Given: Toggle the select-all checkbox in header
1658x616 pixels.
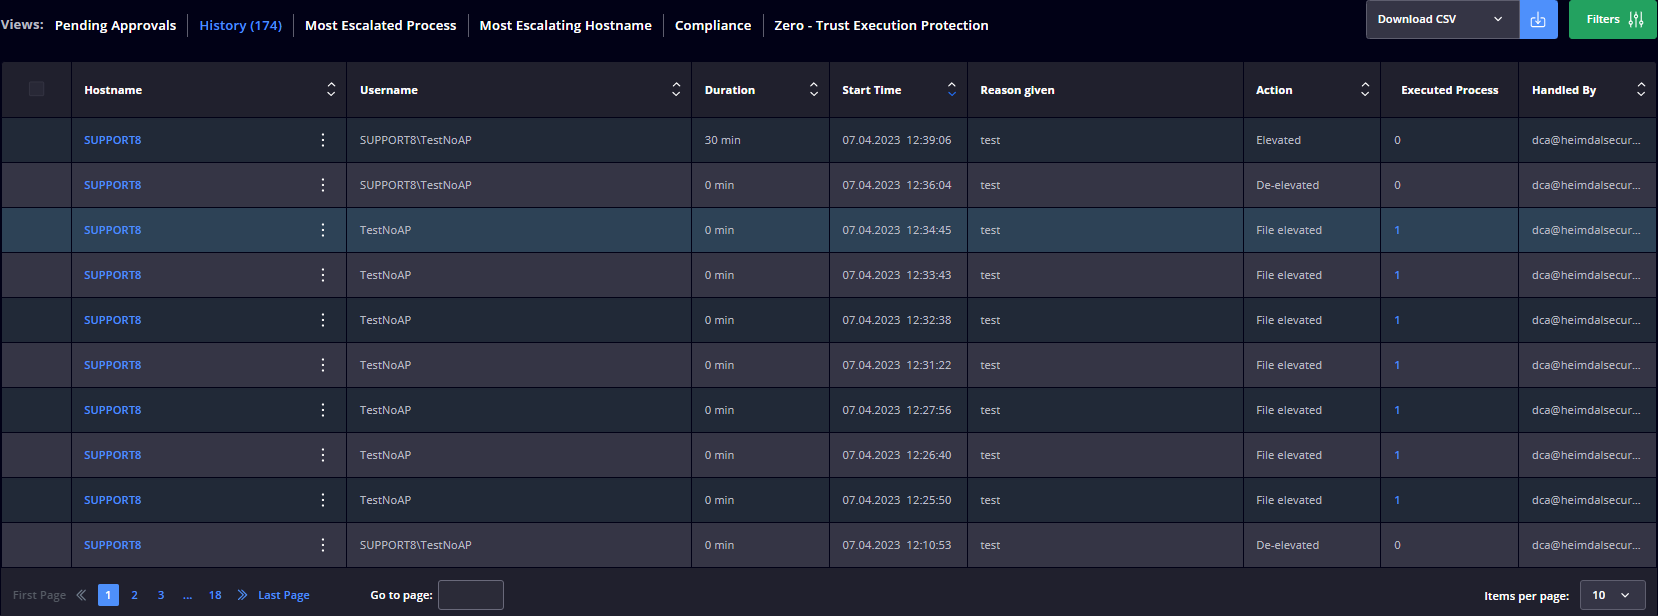Looking at the screenshot, I should [36, 89].
